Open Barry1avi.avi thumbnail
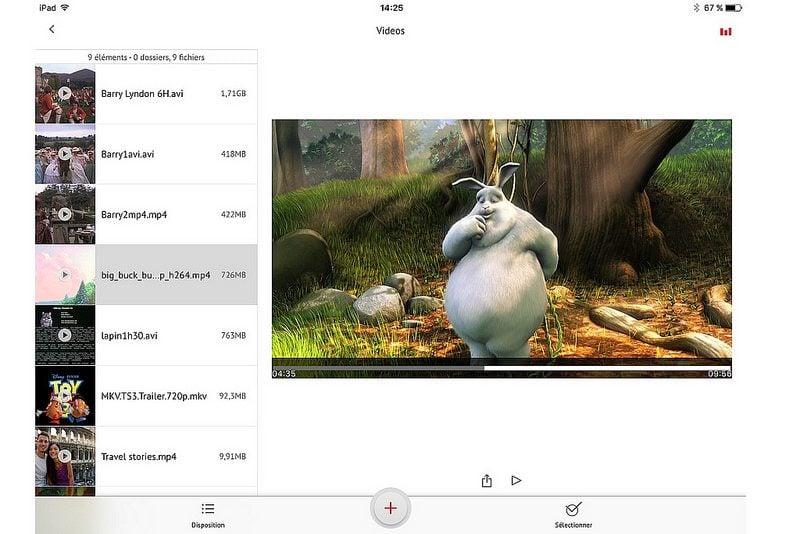The height and width of the screenshot is (534, 800). [x=65, y=154]
